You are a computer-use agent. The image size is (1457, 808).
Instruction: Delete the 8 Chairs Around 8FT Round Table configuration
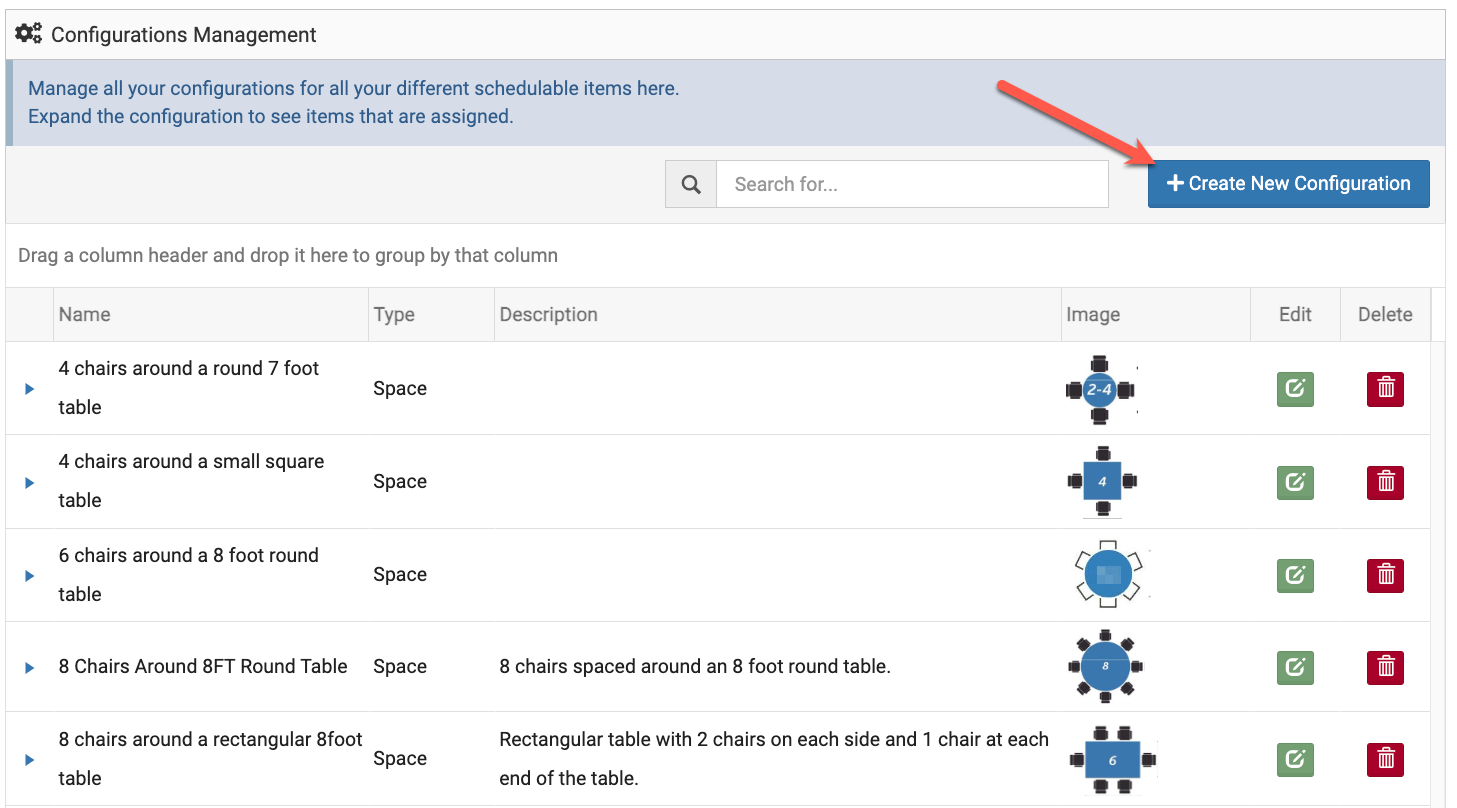tap(1385, 666)
